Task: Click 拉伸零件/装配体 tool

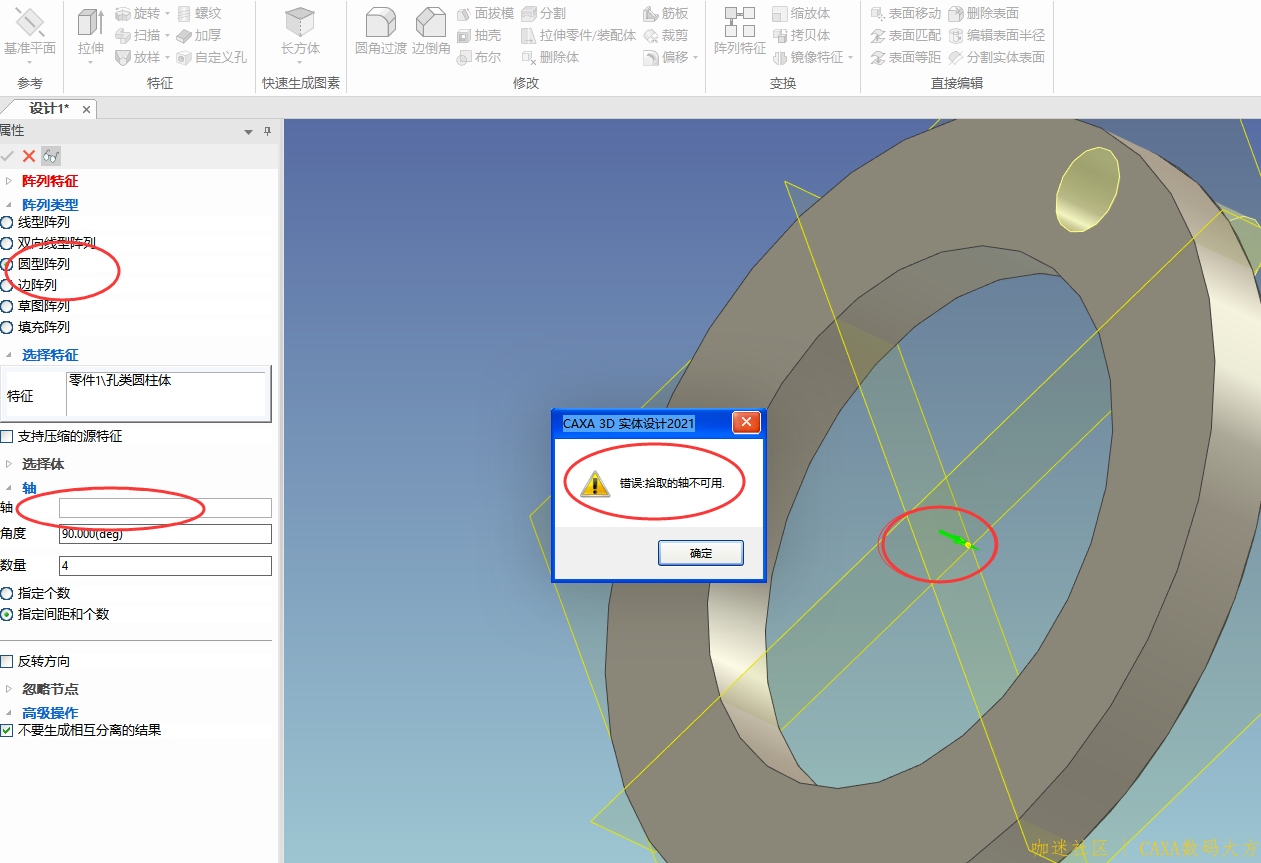Action: click(578, 35)
